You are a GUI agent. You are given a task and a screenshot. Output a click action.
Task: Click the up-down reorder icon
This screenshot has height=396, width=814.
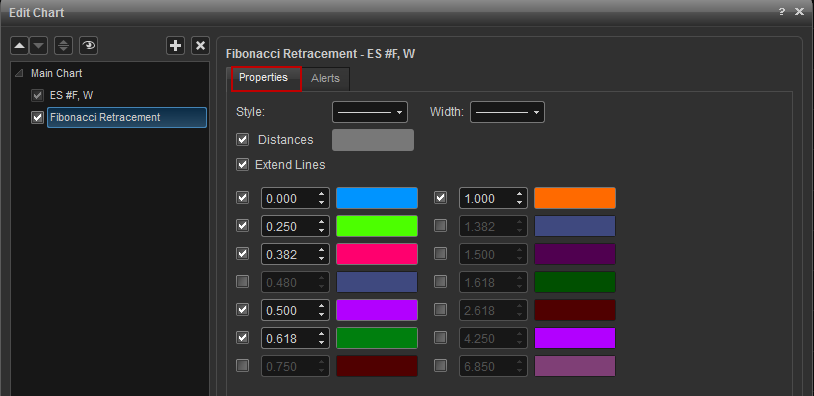[63, 46]
